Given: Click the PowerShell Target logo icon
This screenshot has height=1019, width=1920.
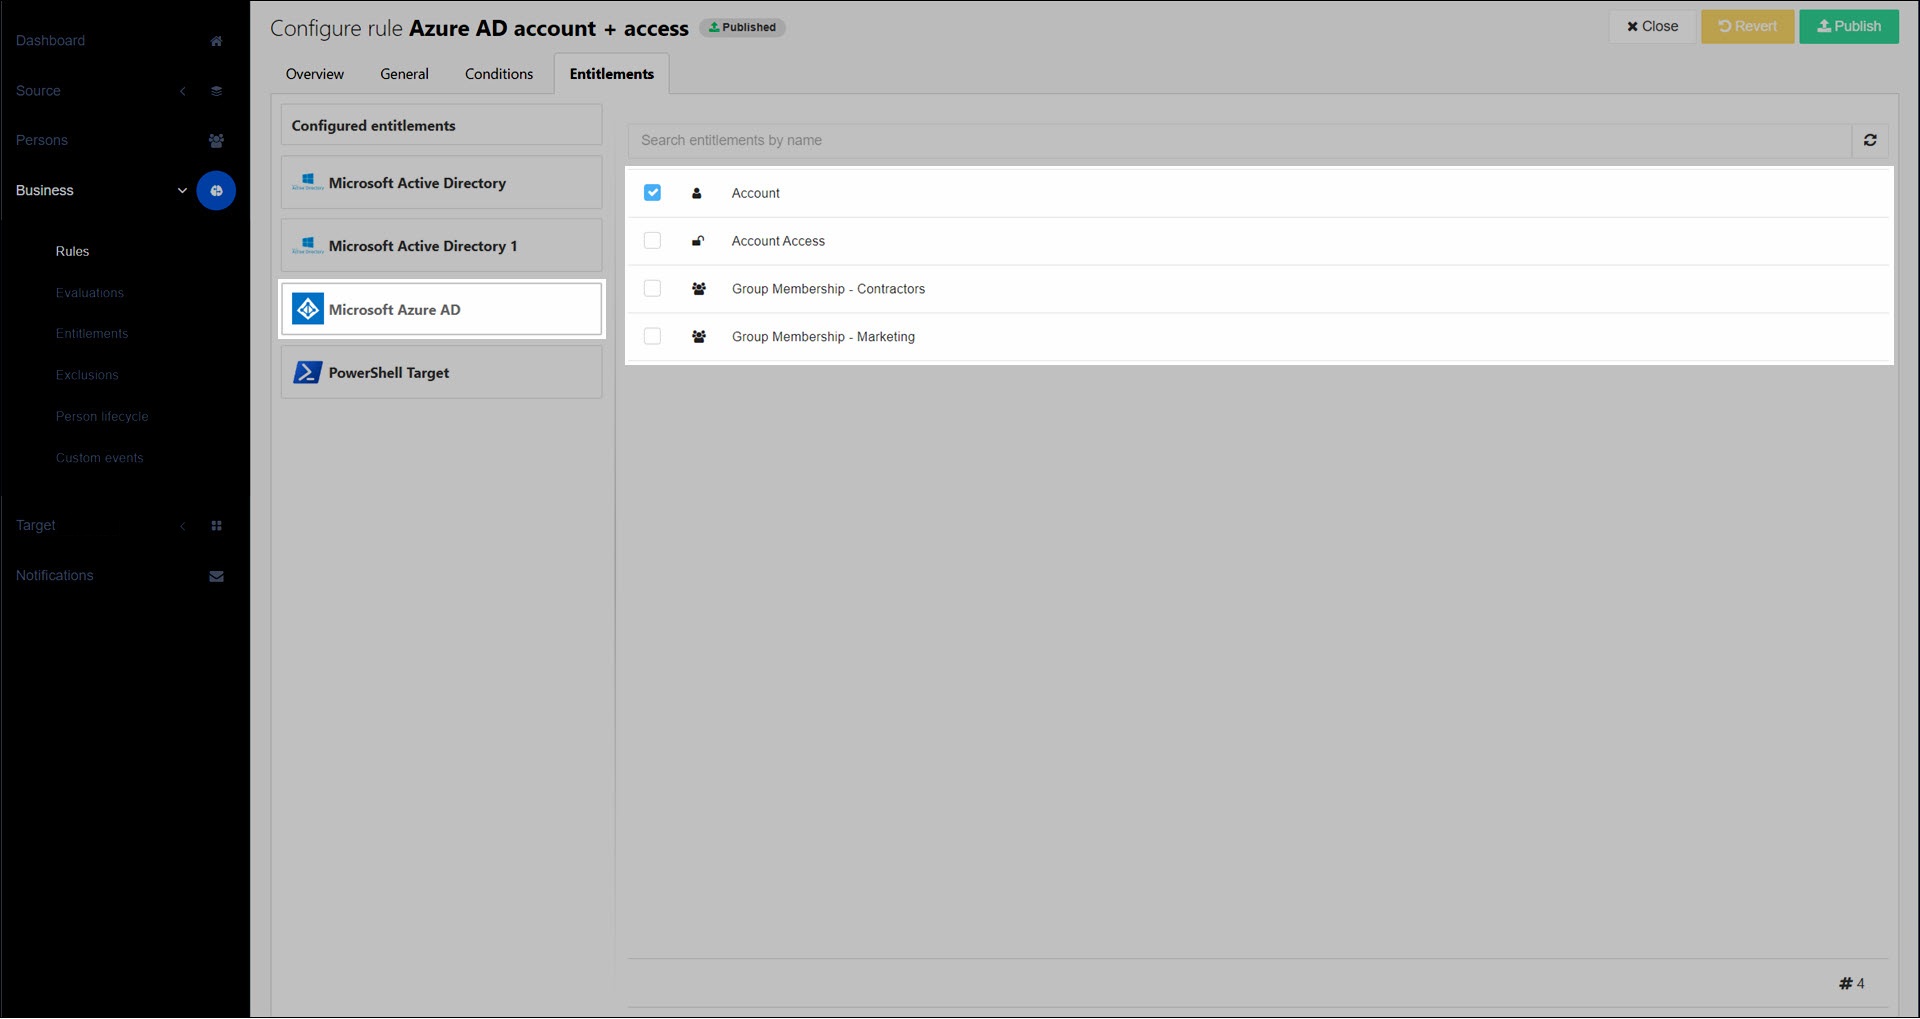Looking at the screenshot, I should (x=307, y=372).
